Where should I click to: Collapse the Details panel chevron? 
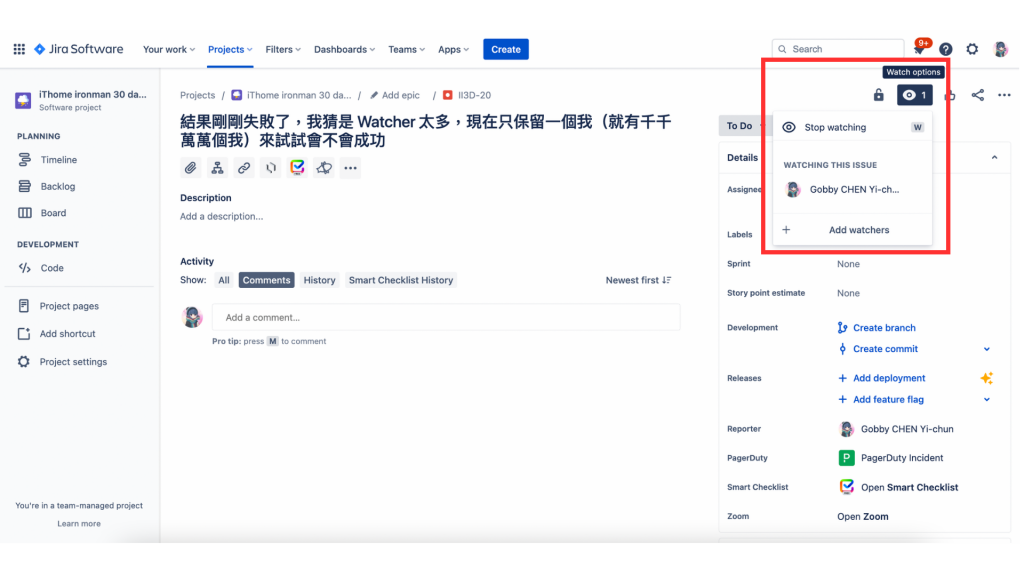pos(994,157)
